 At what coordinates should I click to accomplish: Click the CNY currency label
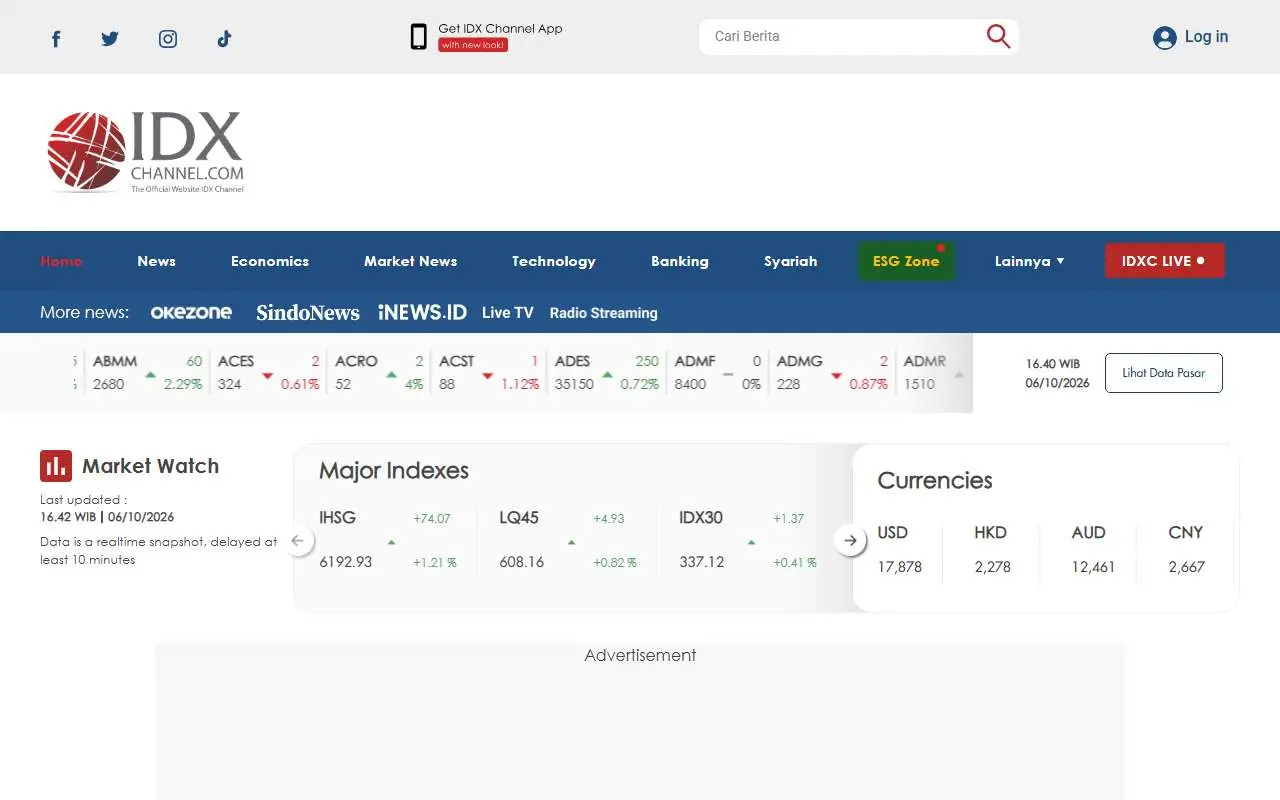click(x=1185, y=532)
